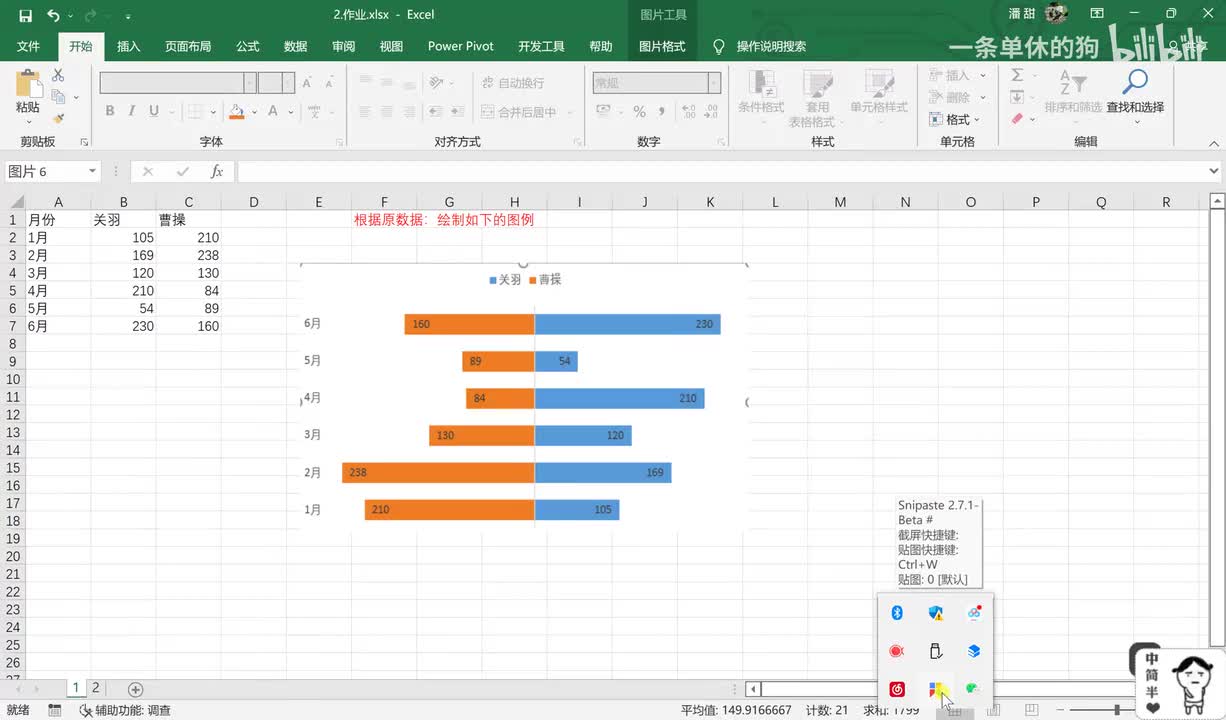
Task: Click horizontal scrollbar left arrow
Action: (x=753, y=689)
